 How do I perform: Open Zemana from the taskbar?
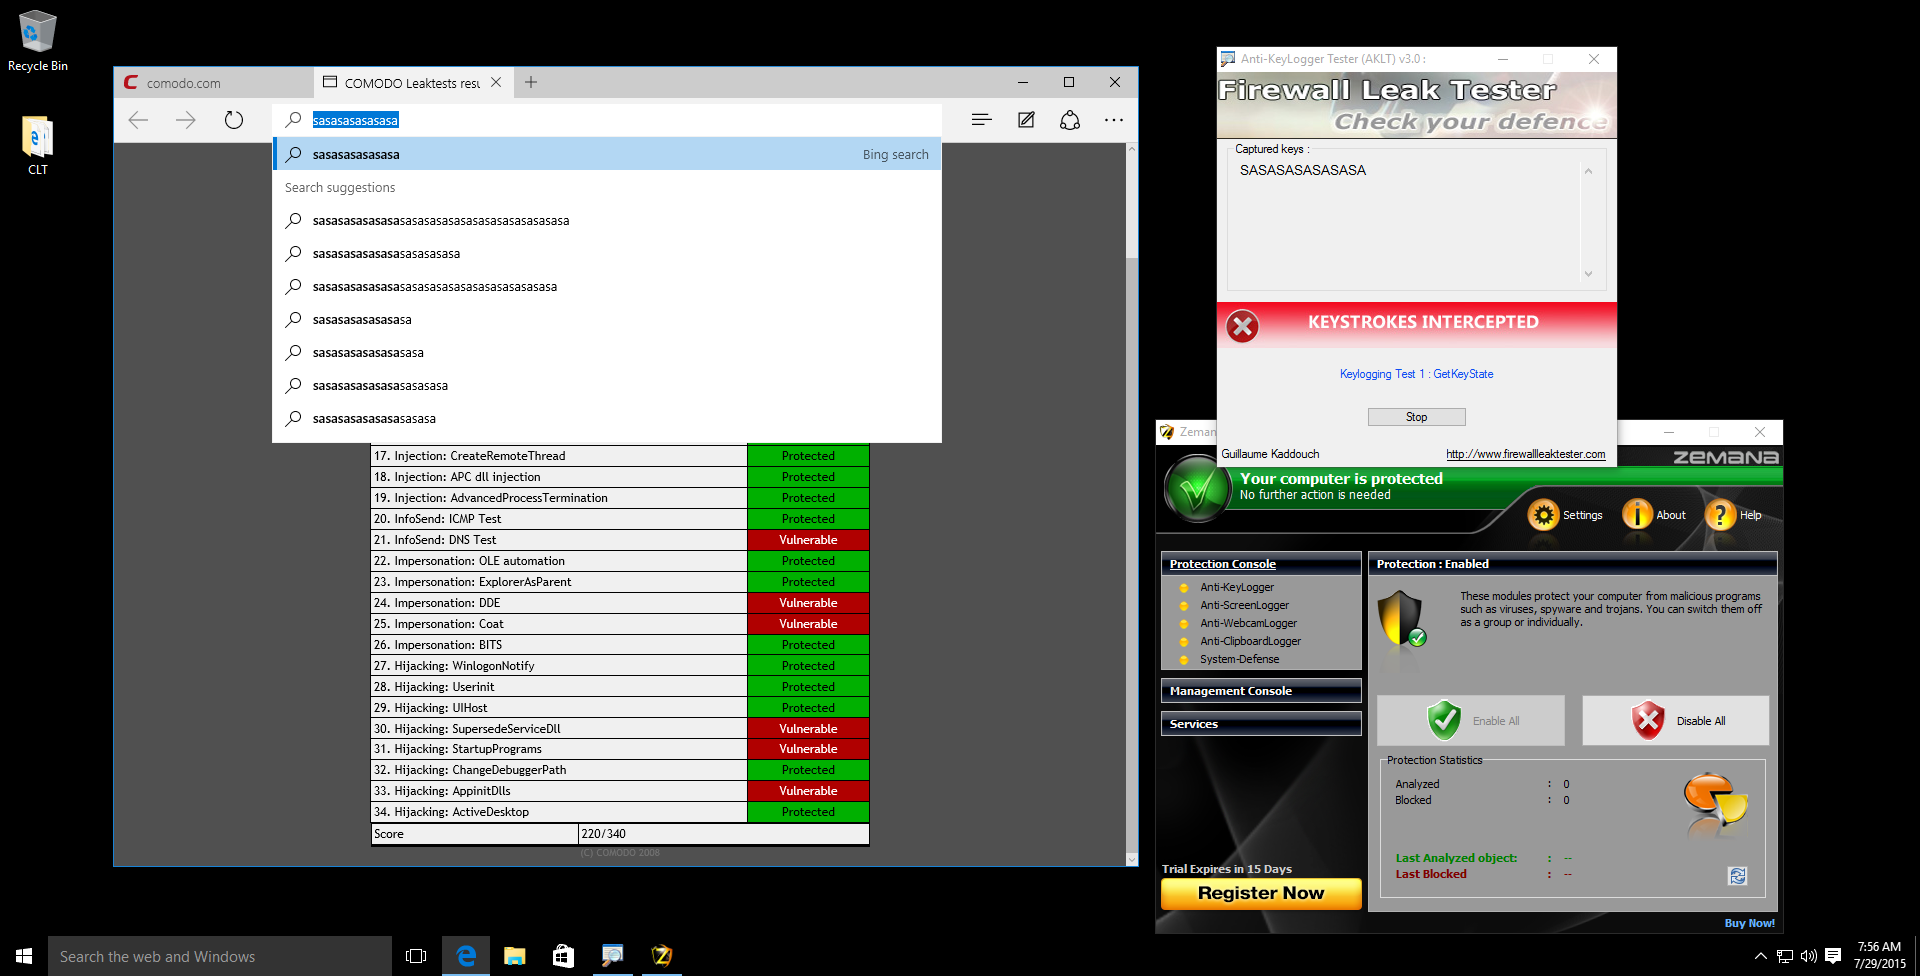[661, 956]
